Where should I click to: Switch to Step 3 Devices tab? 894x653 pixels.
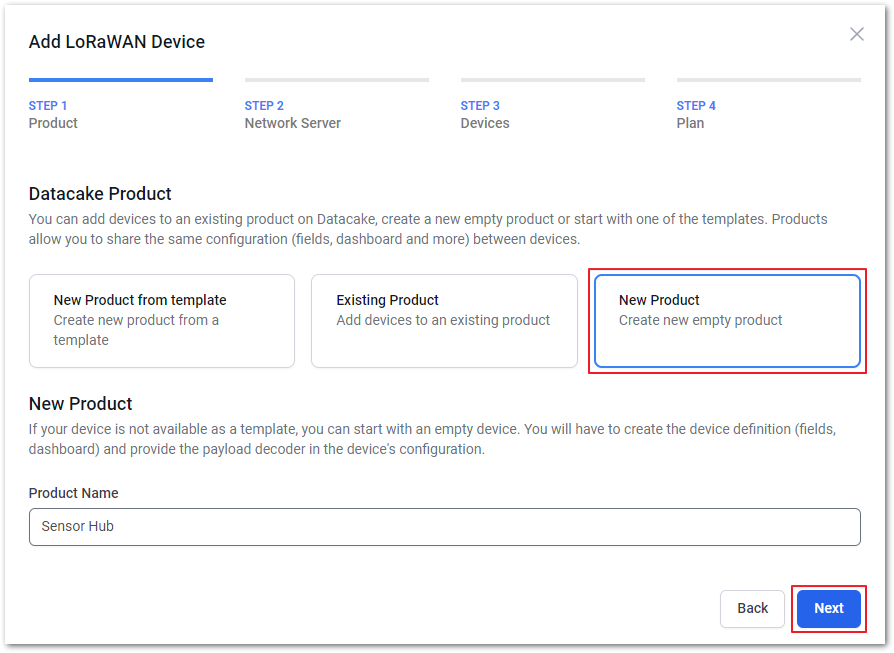click(x=485, y=115)
